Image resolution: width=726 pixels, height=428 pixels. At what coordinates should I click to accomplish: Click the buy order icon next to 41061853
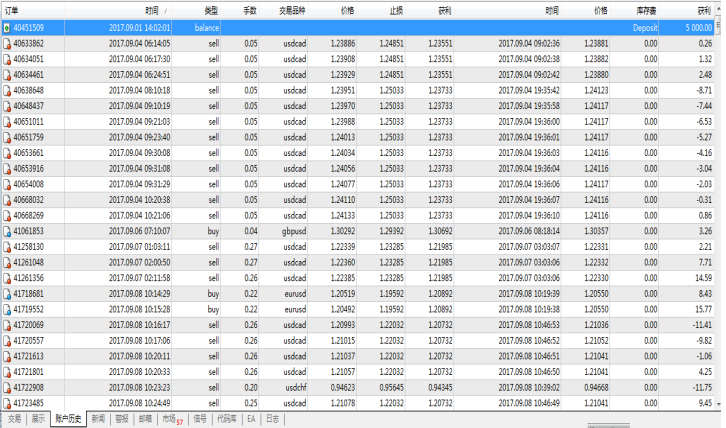[7, 231]
